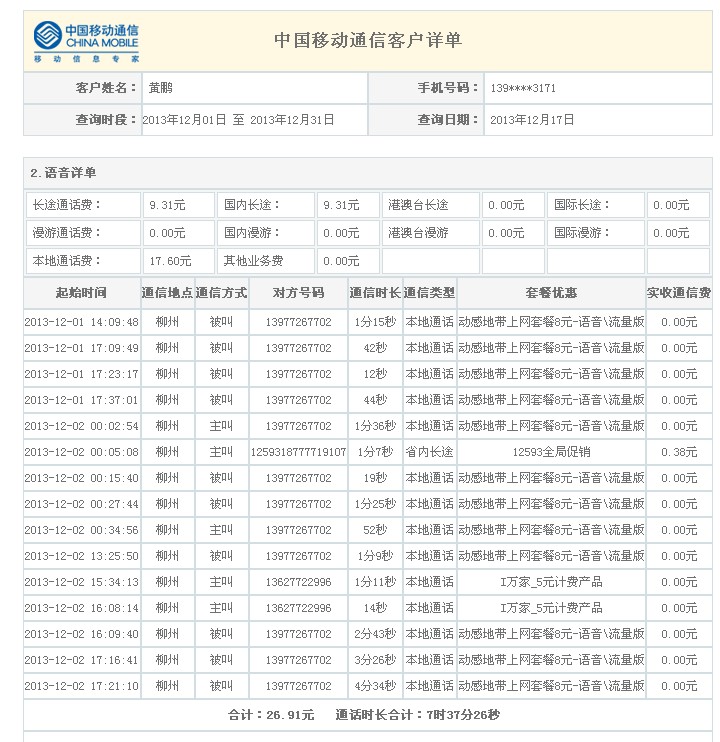Click the page title 中国移动通信客户详单
This screenshot has width=720, height=742.
pos(368,40)
